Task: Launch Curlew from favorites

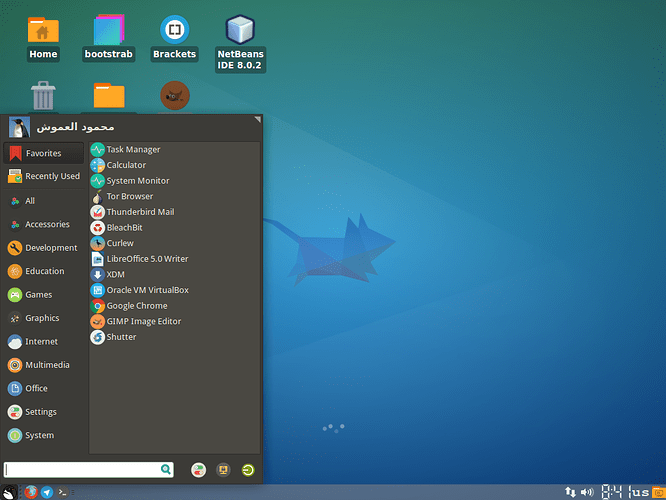Action: [x=174, y=243]
